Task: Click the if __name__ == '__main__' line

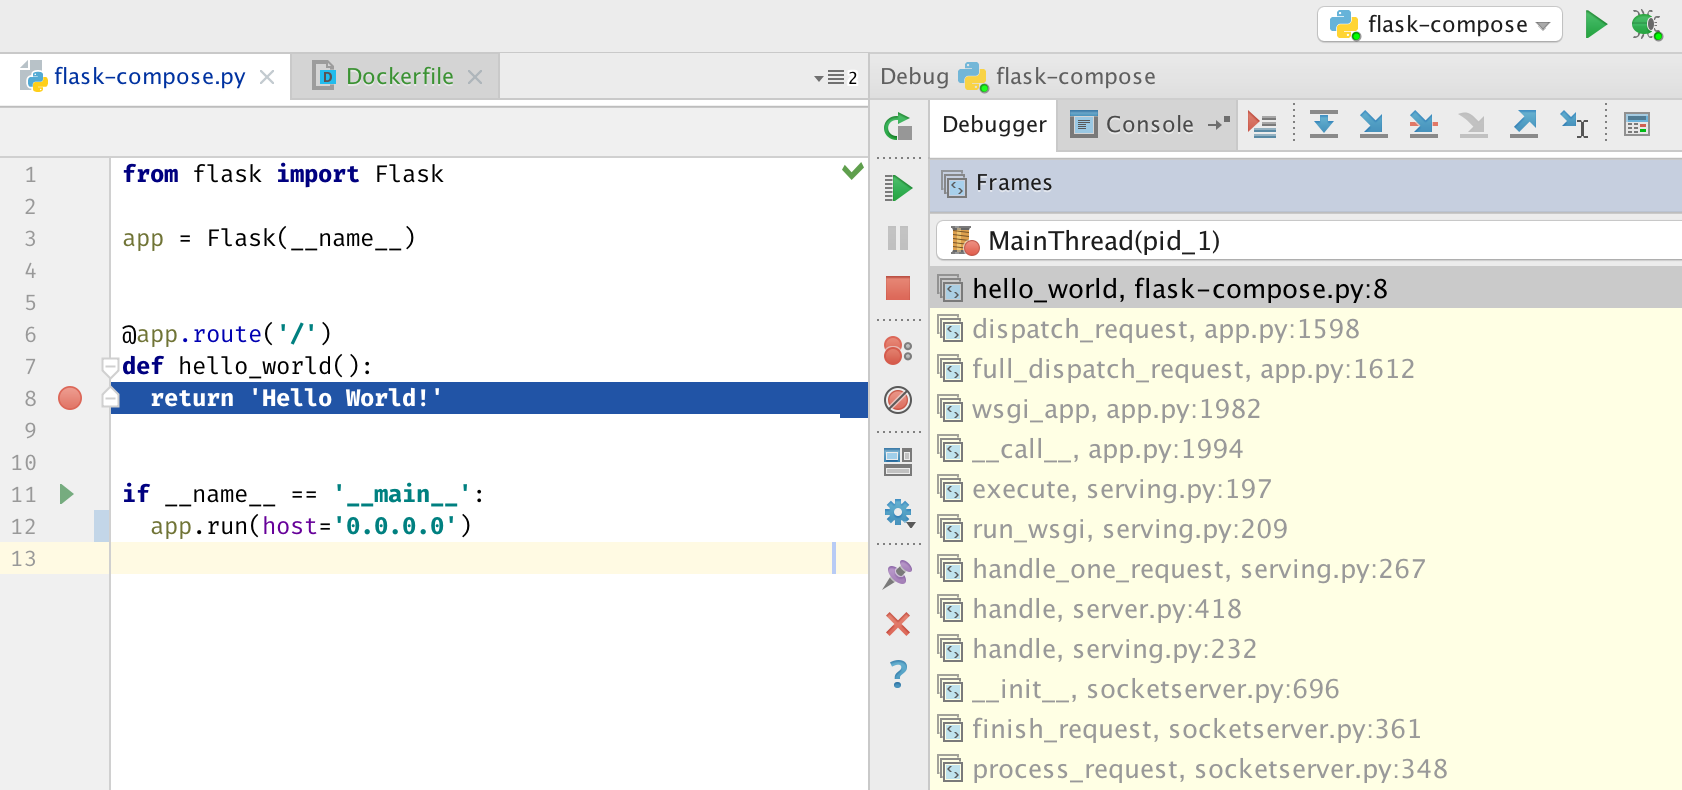Action: click(x=303, y=494)
